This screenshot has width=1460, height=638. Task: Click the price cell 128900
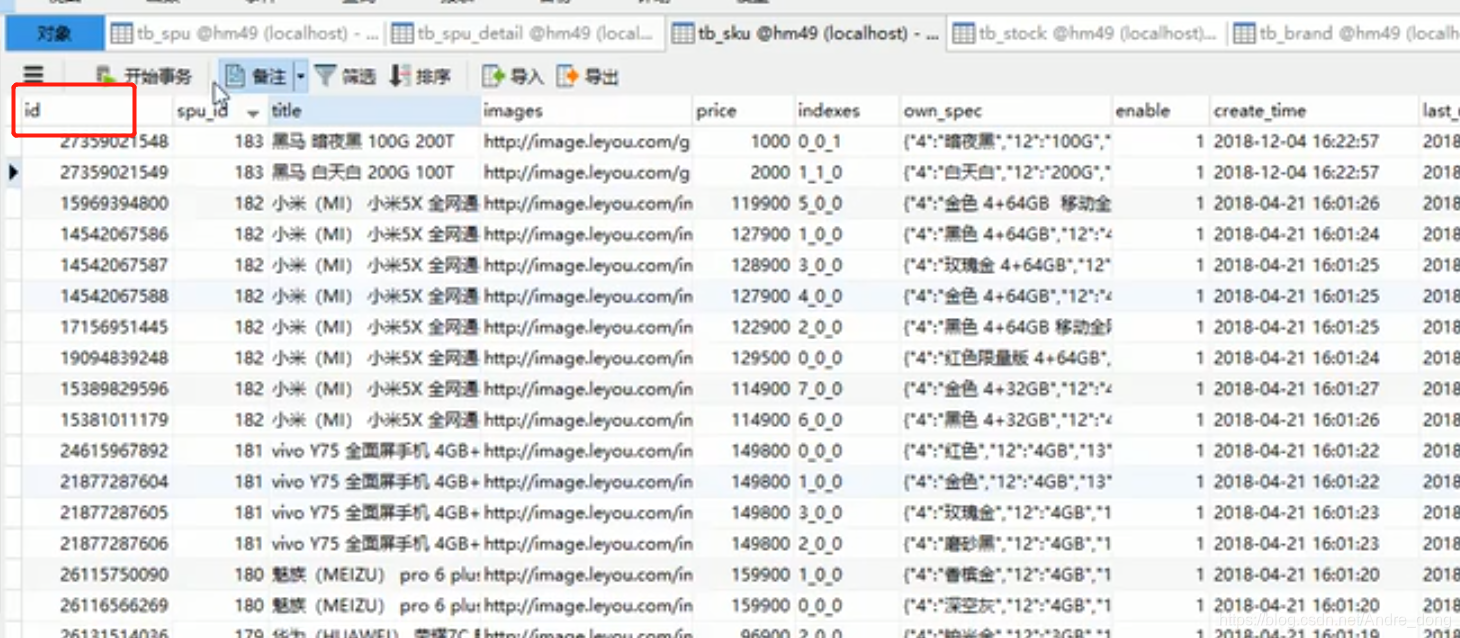pos(743,265)
